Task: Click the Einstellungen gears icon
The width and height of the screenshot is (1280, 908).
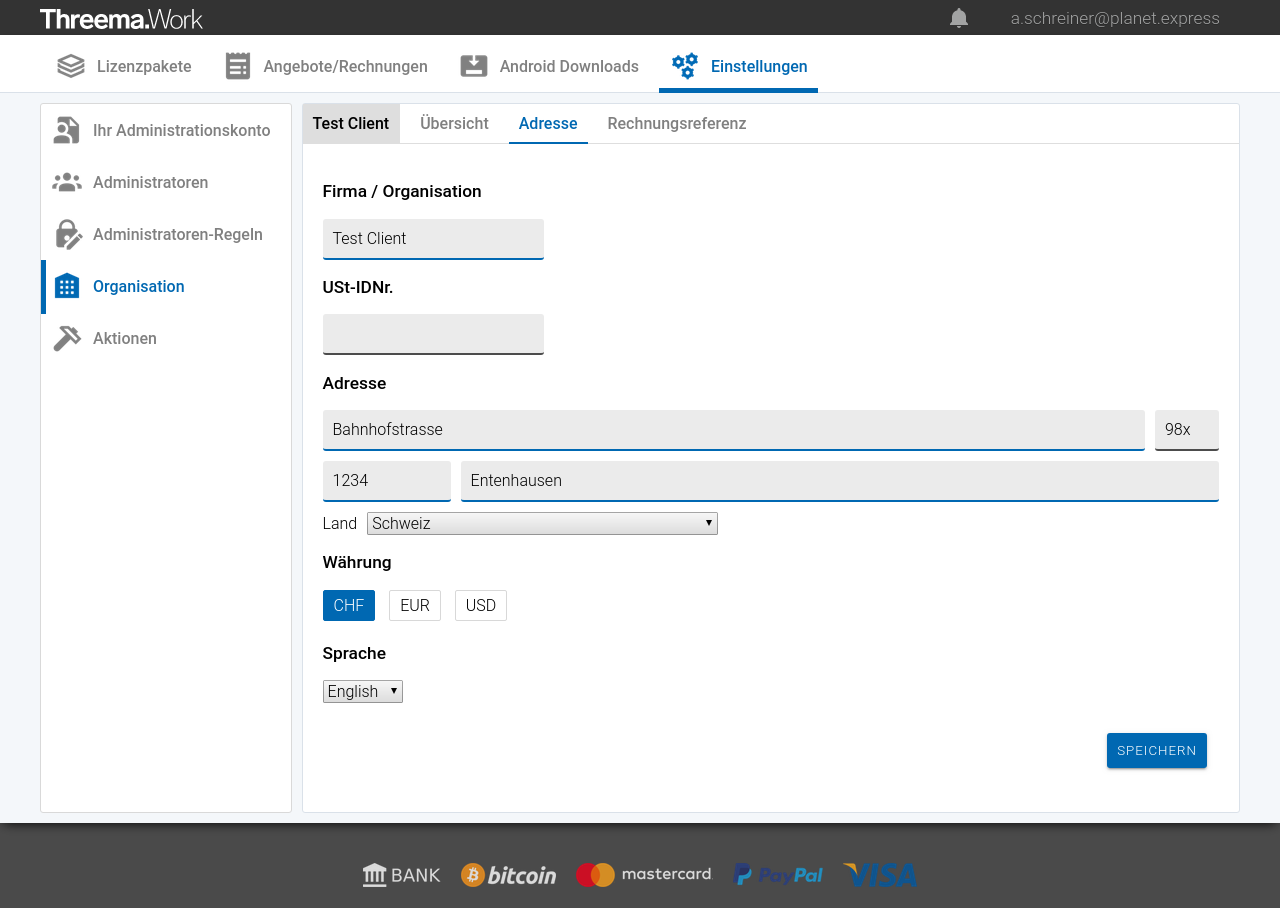Action: (x=685, y=66)
